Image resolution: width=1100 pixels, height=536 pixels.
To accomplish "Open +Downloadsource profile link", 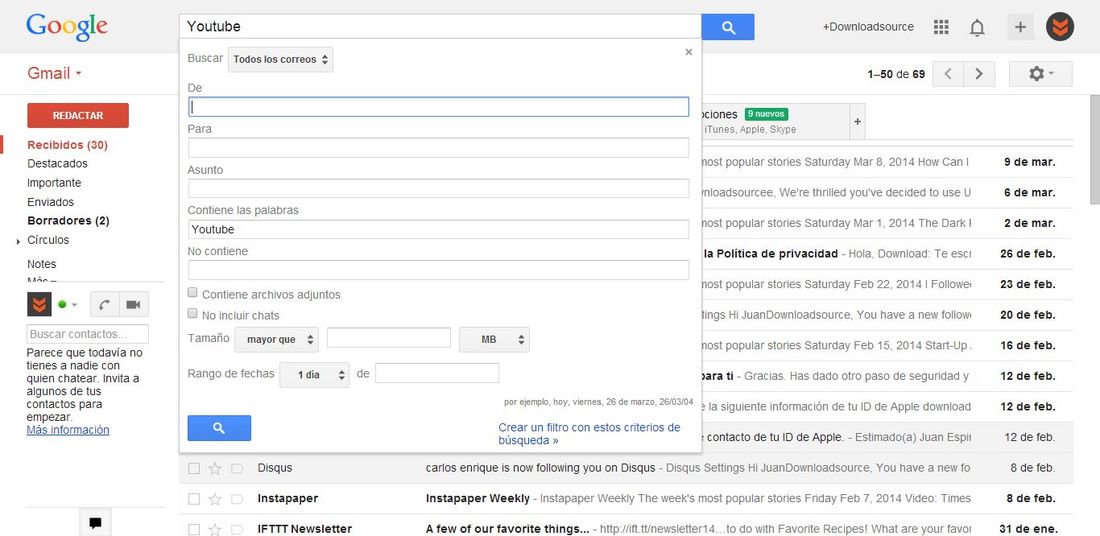I will point(868,27).
